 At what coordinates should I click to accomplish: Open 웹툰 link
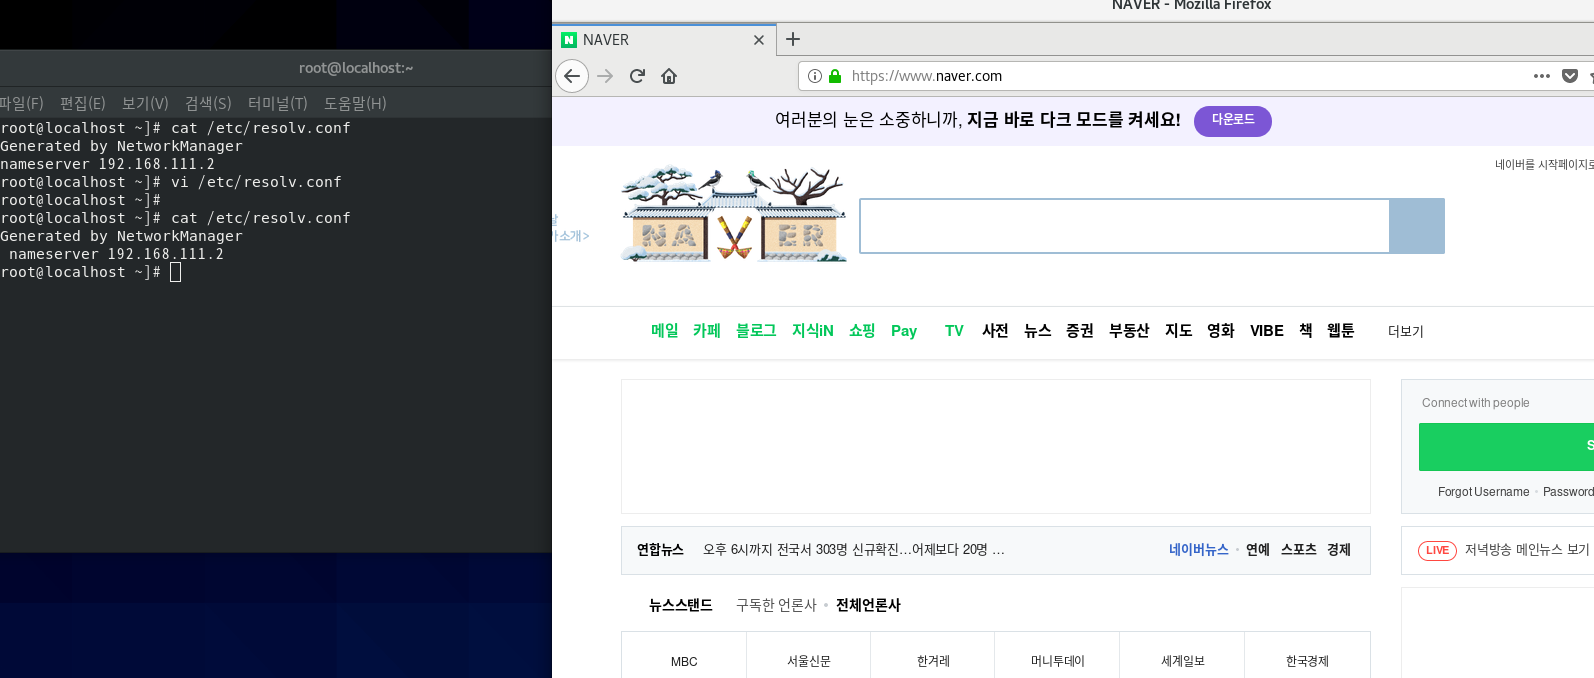coord(1341,331)
